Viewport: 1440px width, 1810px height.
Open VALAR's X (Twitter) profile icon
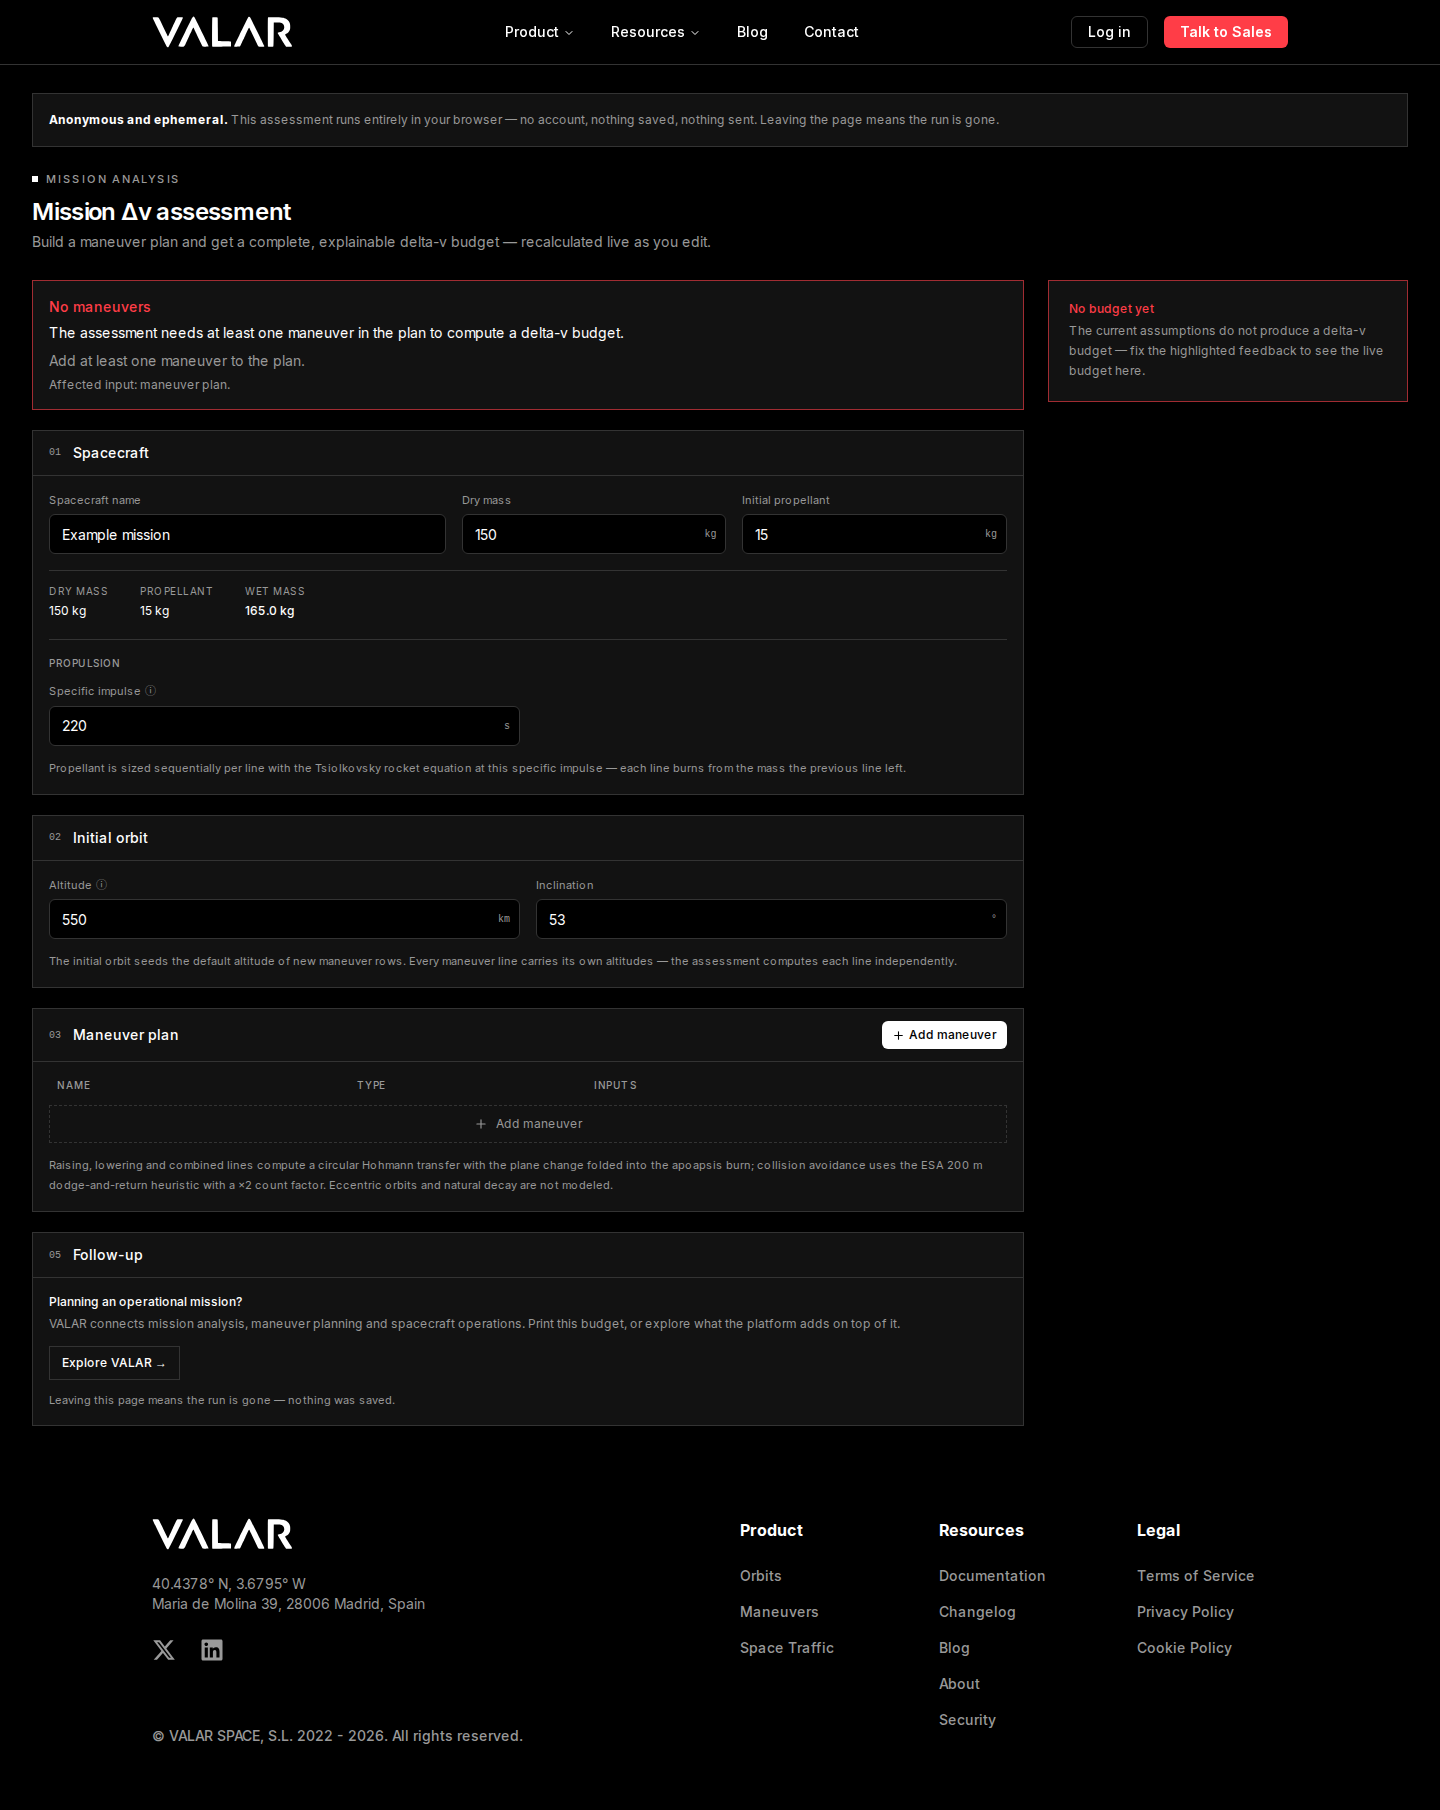(164, 1650)
